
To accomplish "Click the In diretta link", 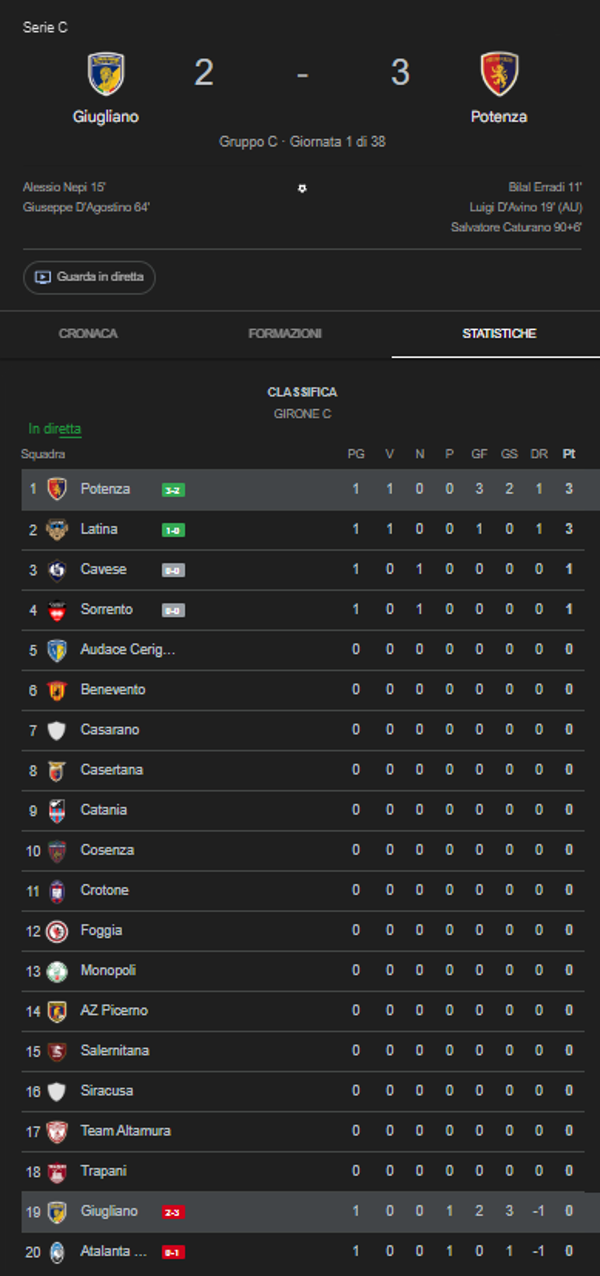I will point(55,429).
